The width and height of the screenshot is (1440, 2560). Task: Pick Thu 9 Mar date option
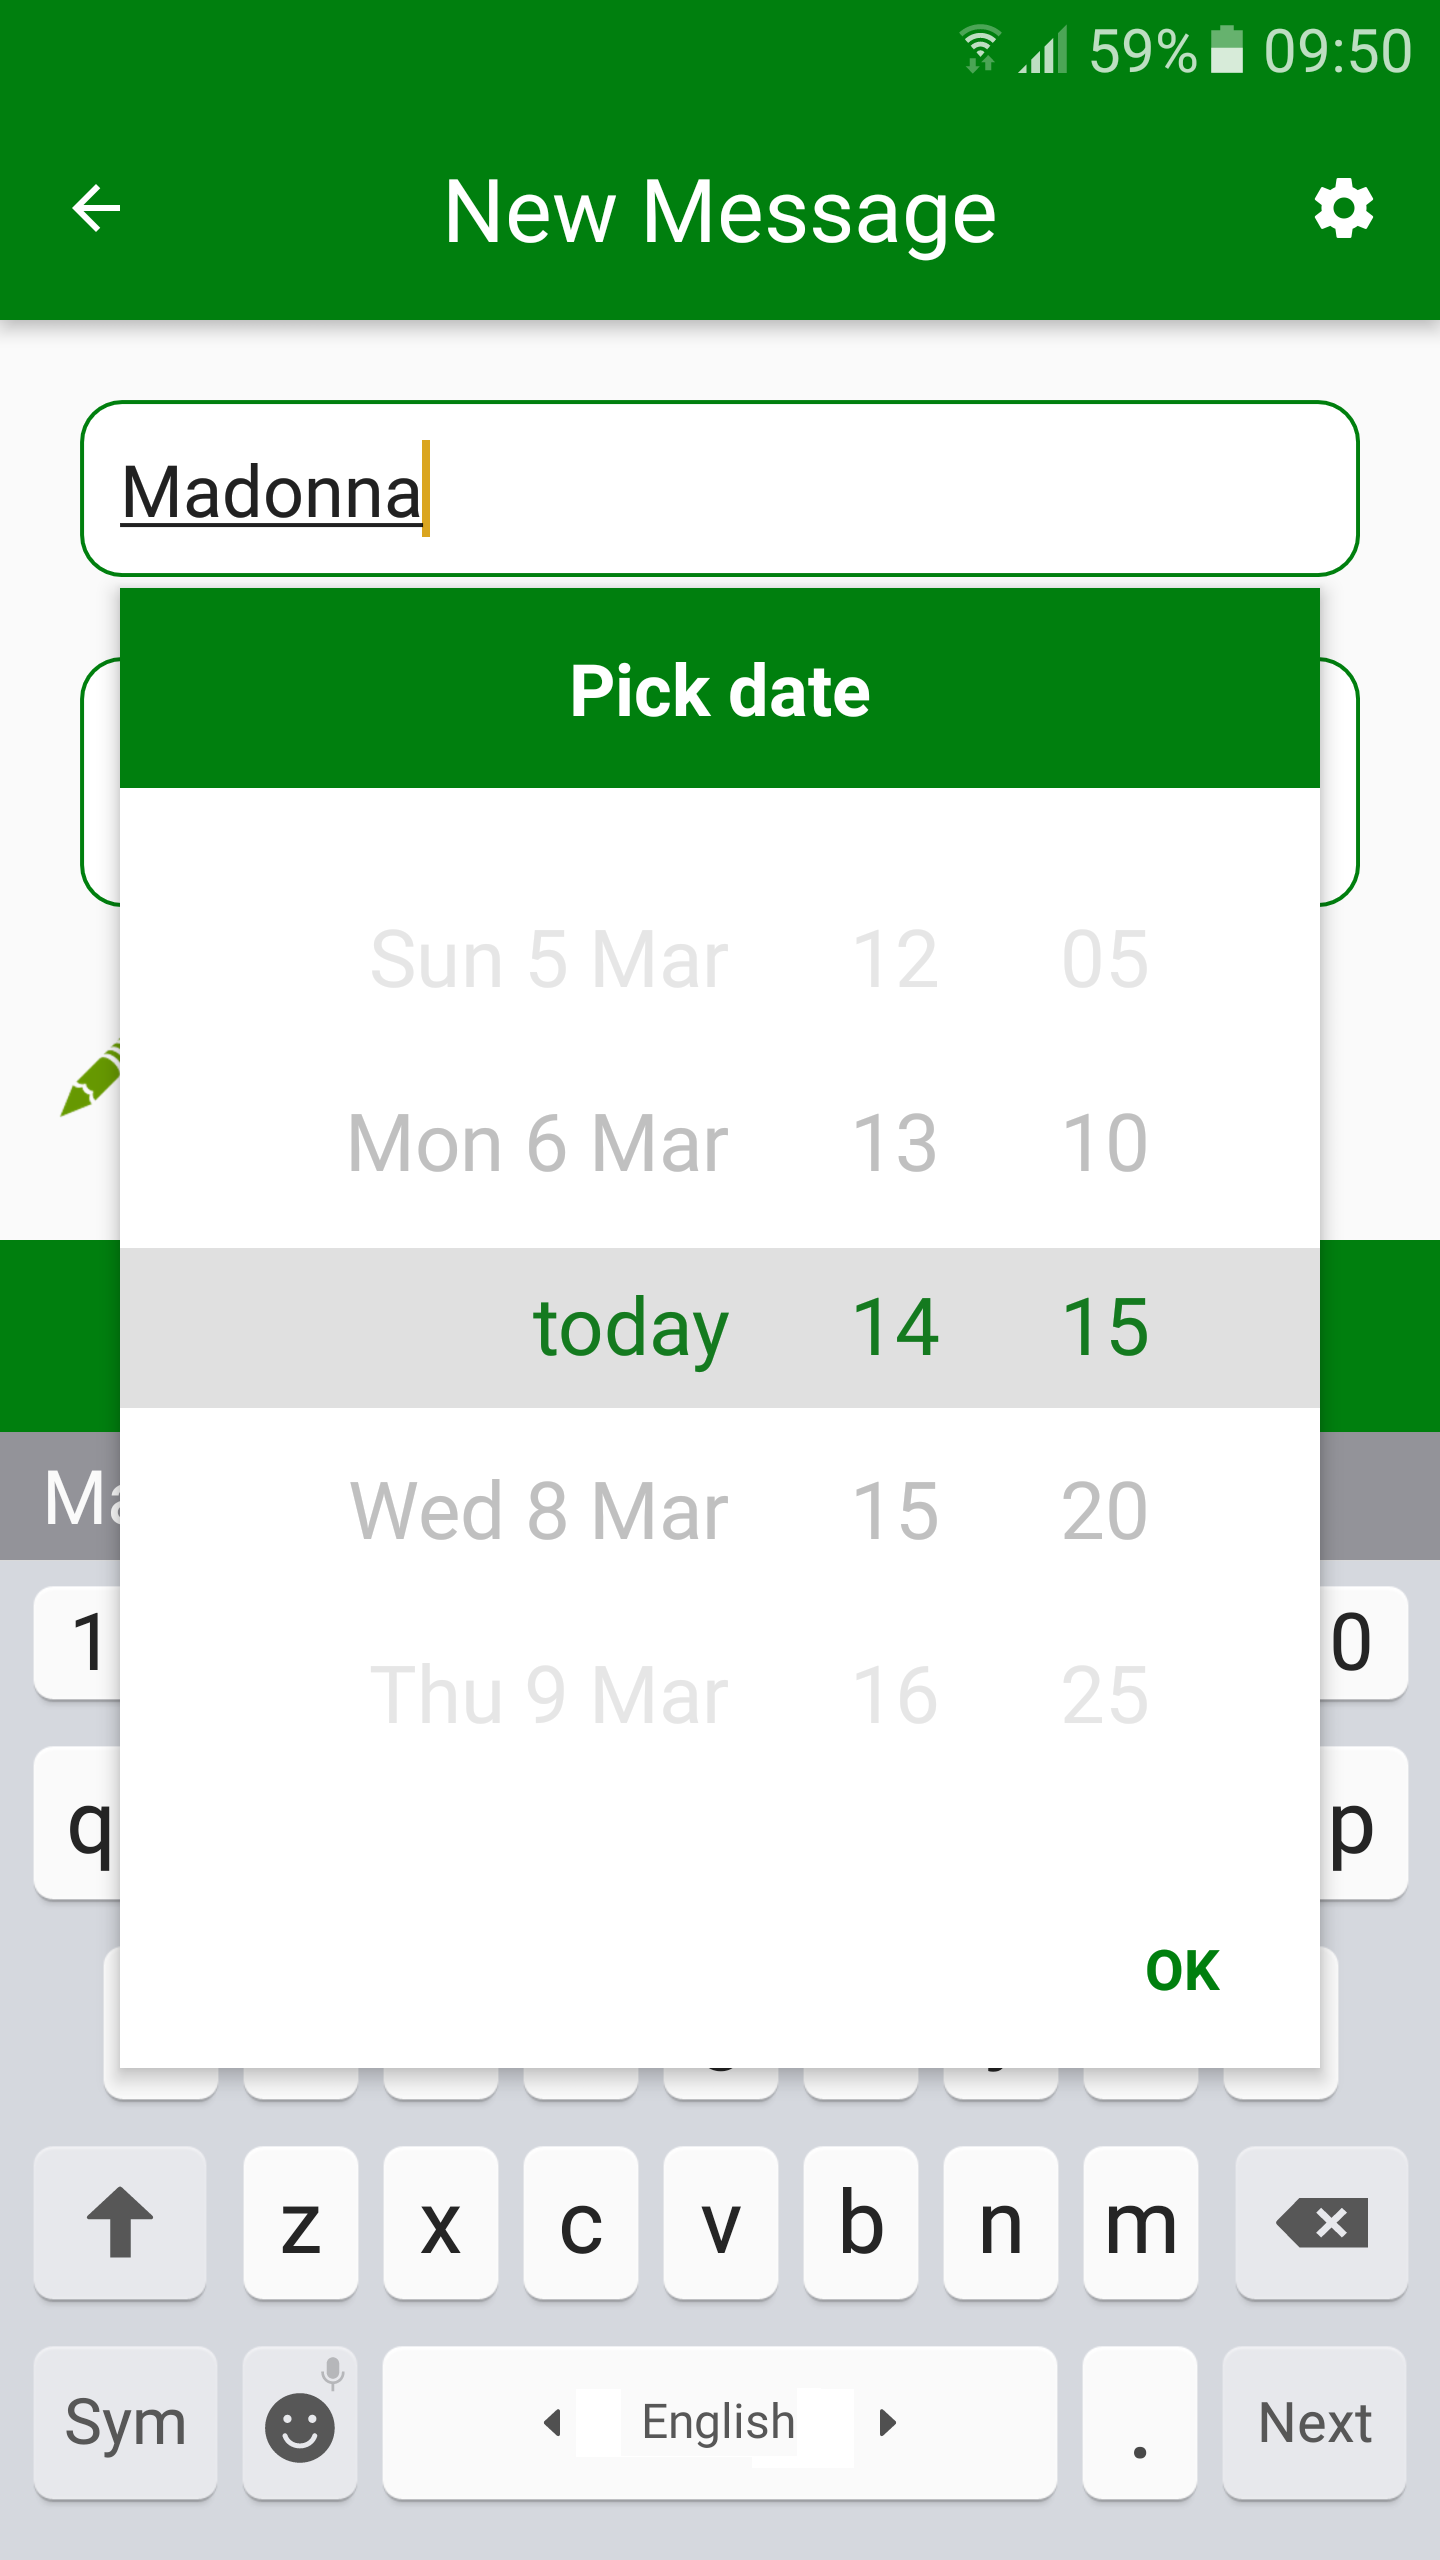tap(549, 1695)
